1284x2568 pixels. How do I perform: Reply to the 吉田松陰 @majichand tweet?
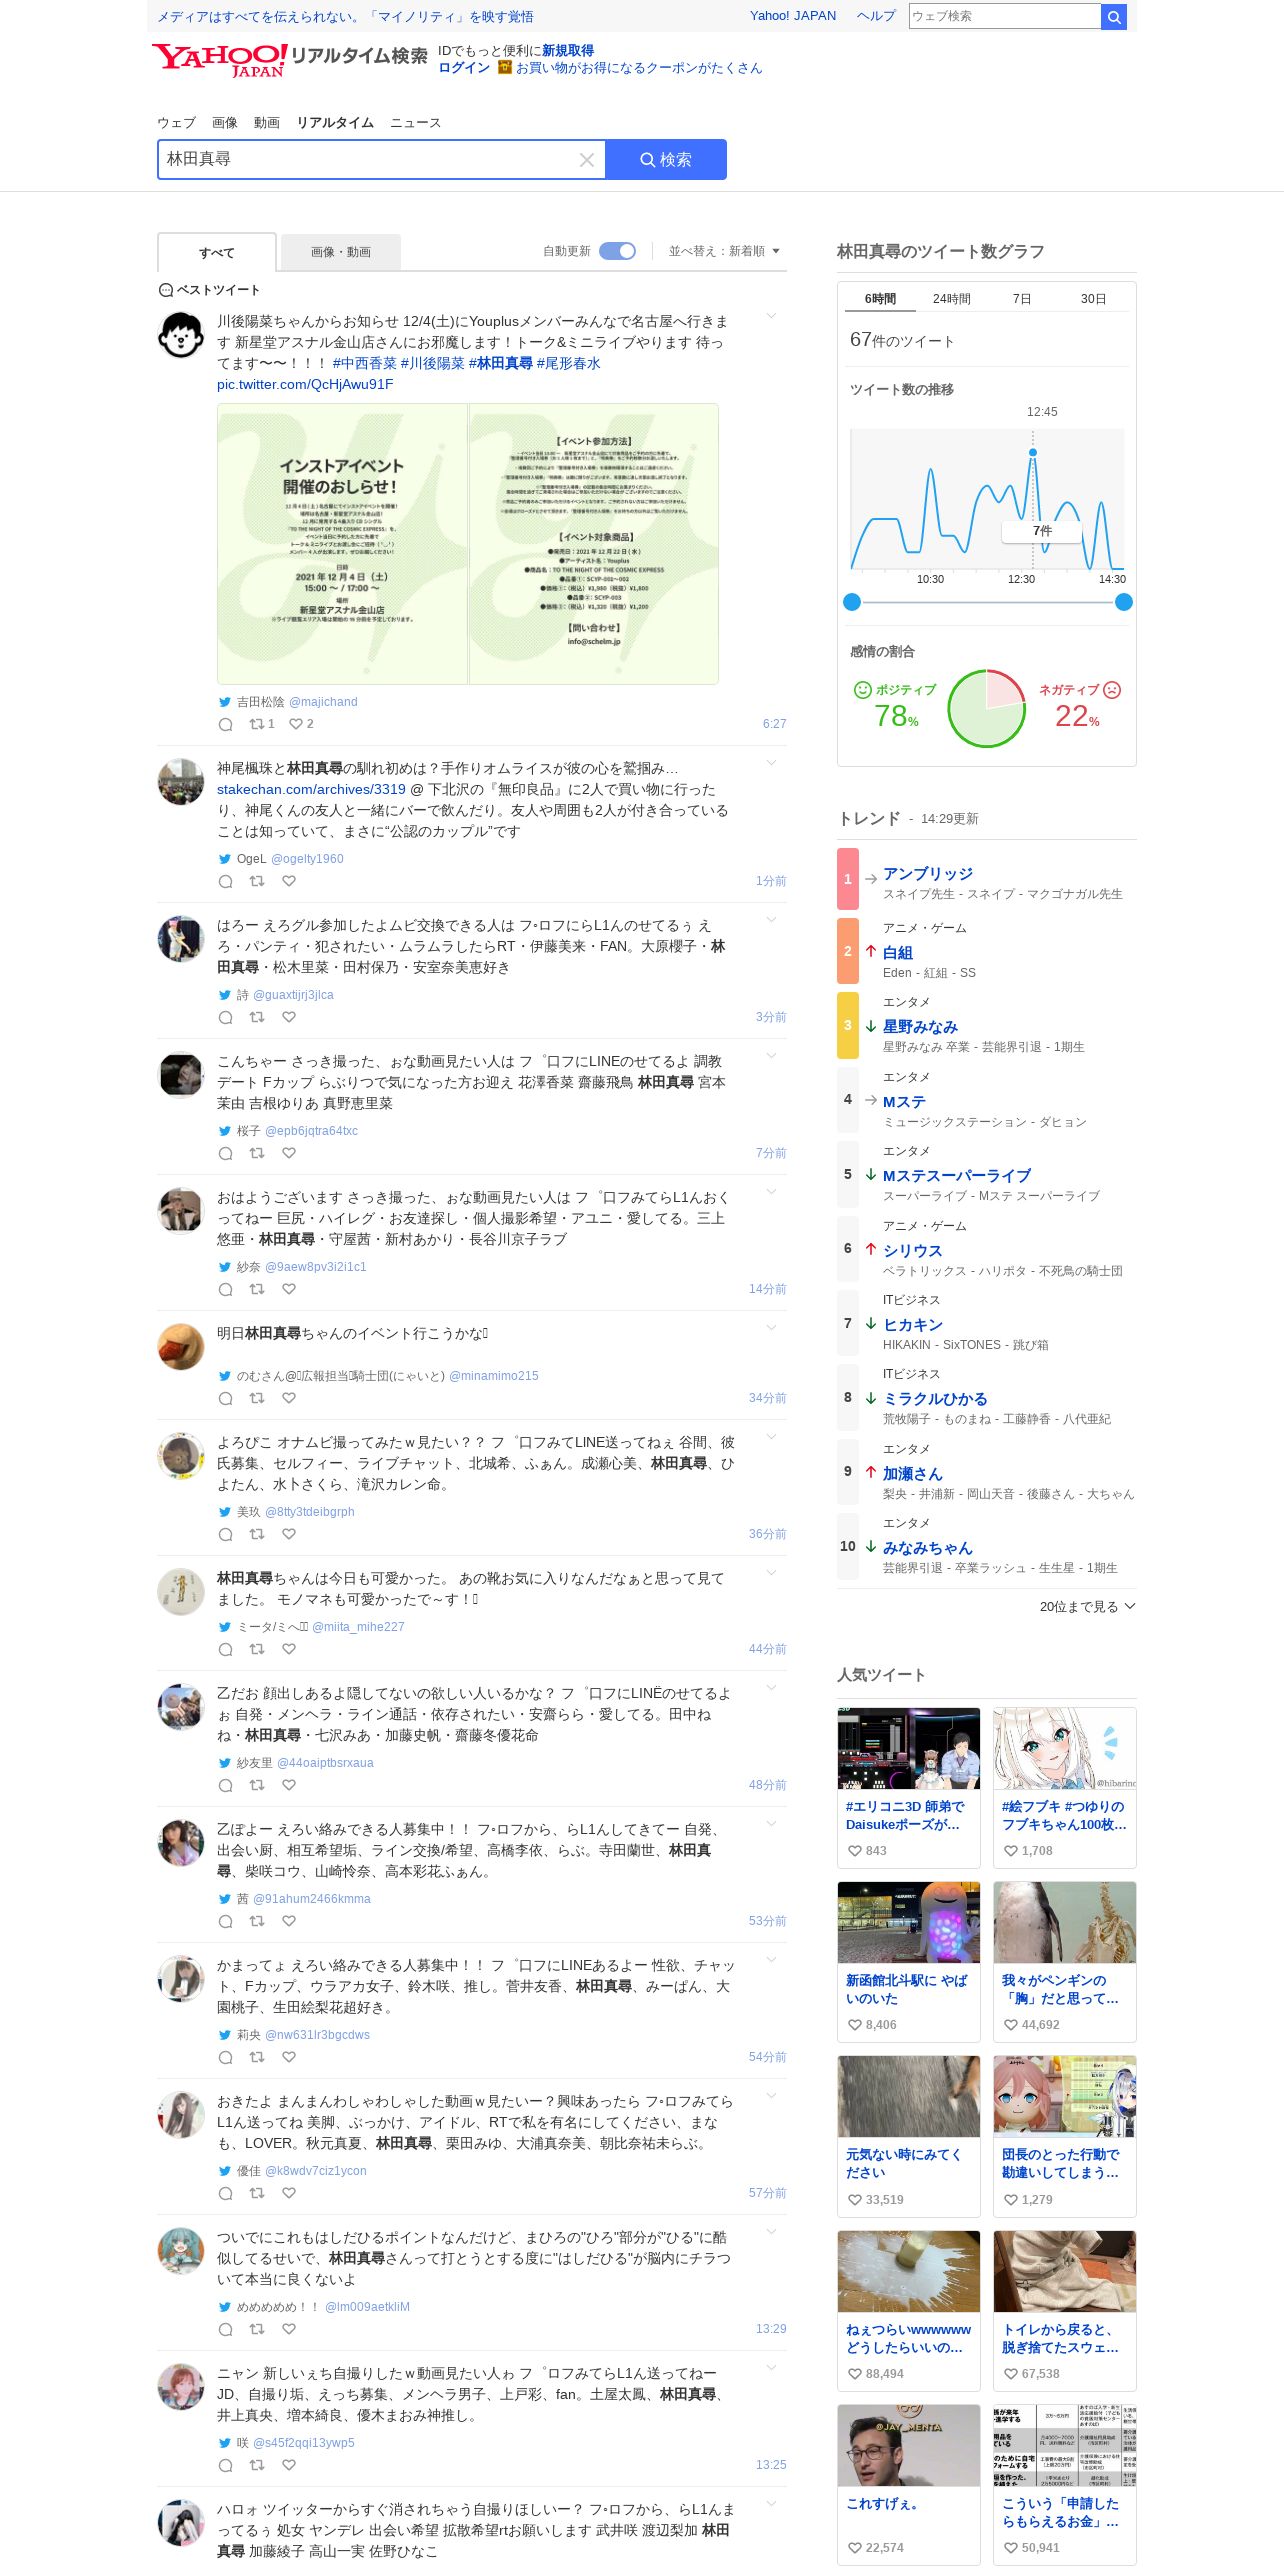pyautogui.click(x=225, y=724)
